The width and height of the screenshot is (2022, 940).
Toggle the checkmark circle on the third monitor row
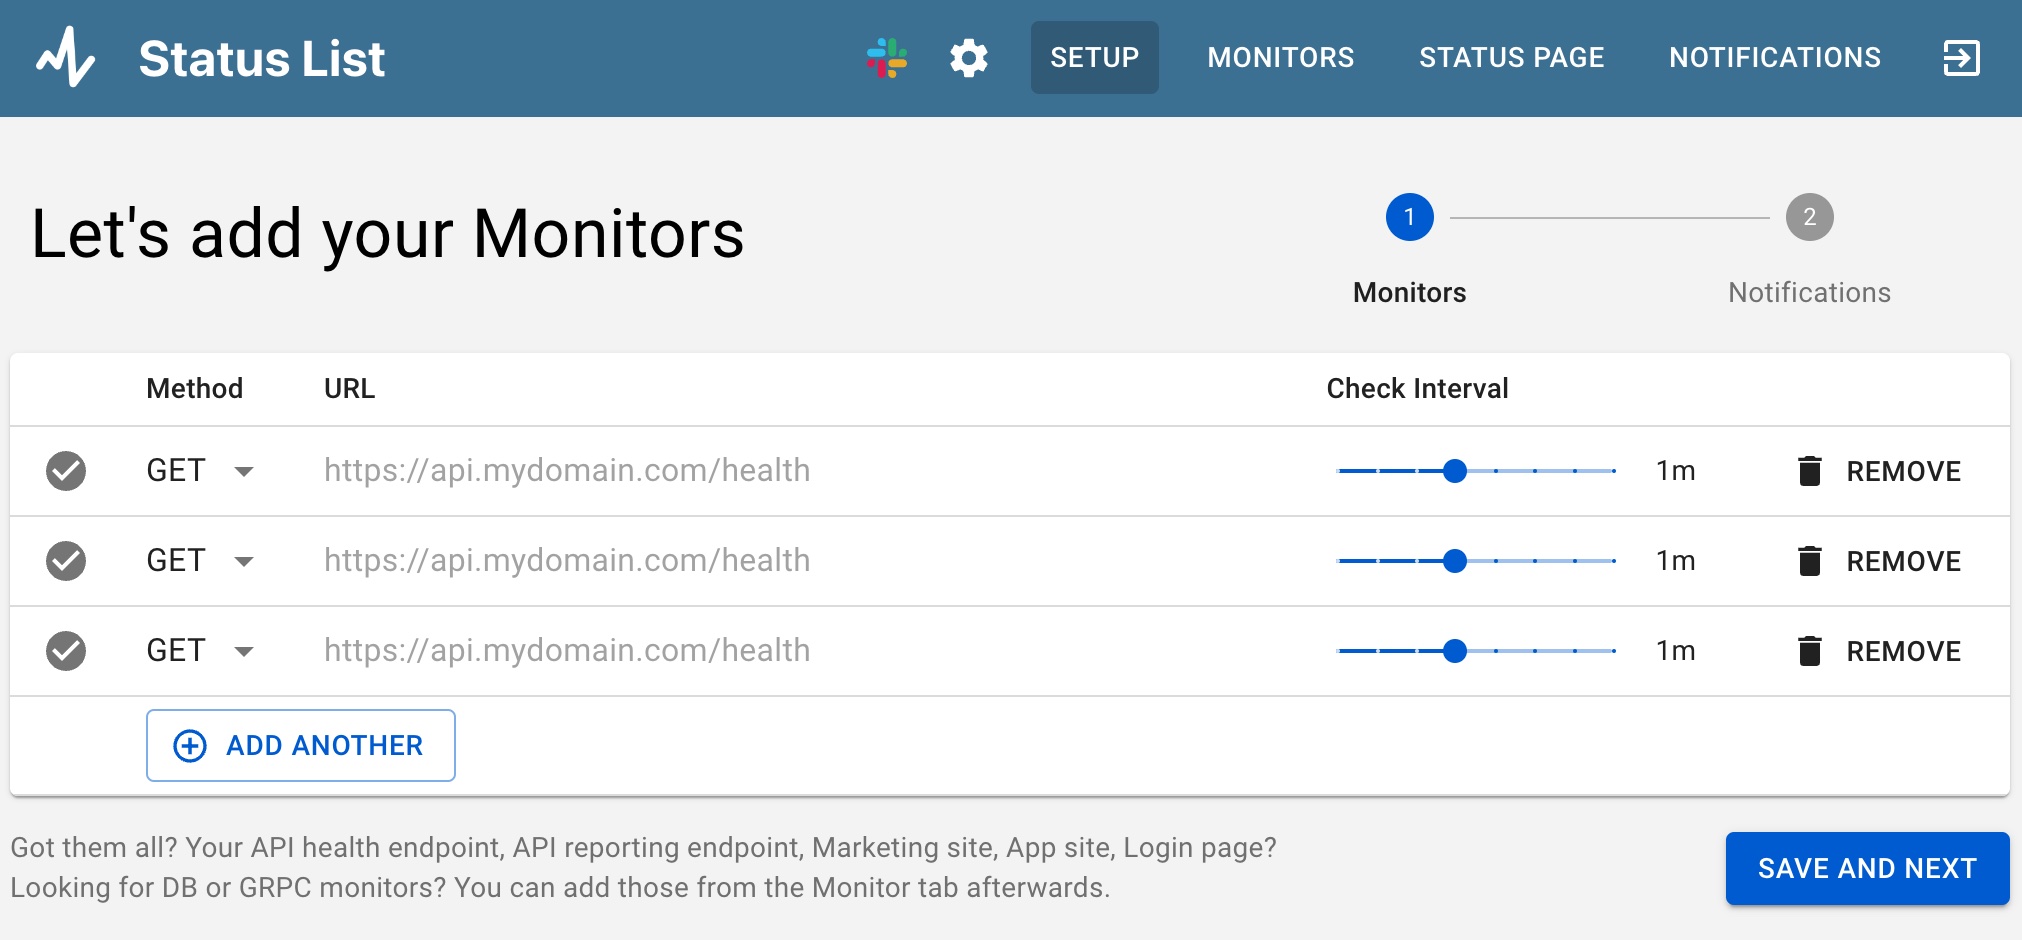point(65,650)
